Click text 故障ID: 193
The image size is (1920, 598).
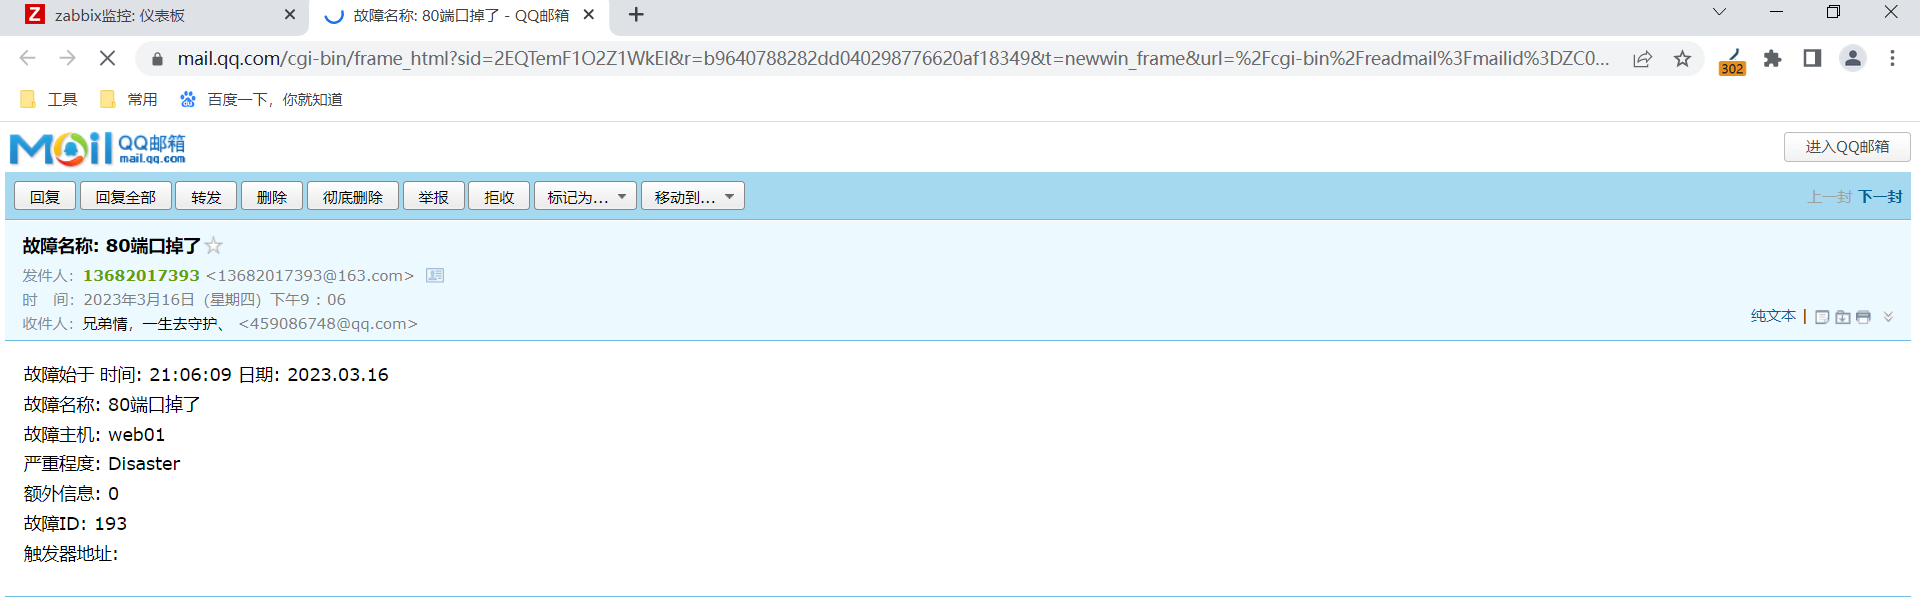75,523
